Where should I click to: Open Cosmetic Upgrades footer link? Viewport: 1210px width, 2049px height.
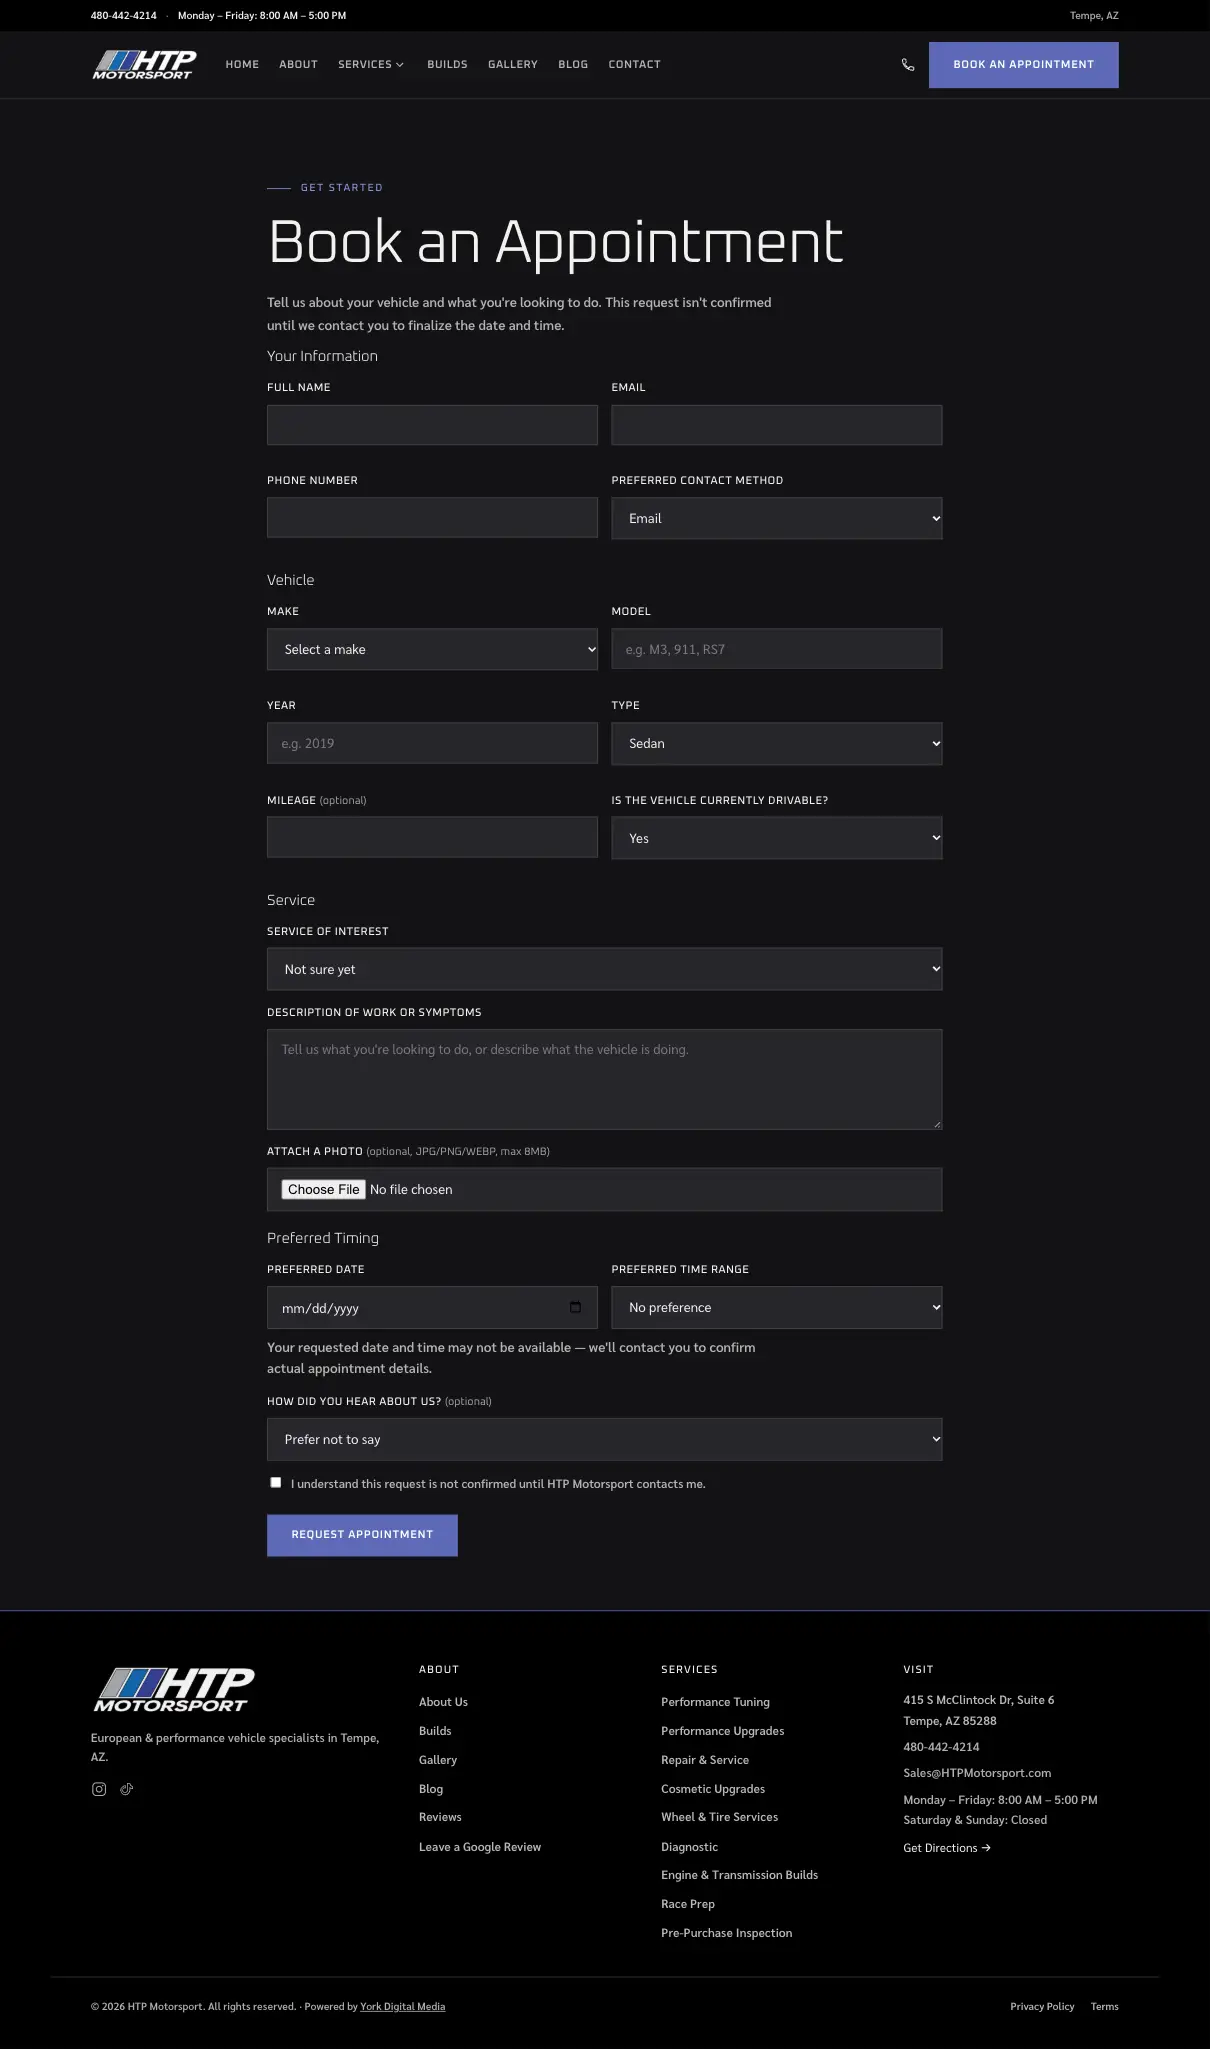point(713,1789)
